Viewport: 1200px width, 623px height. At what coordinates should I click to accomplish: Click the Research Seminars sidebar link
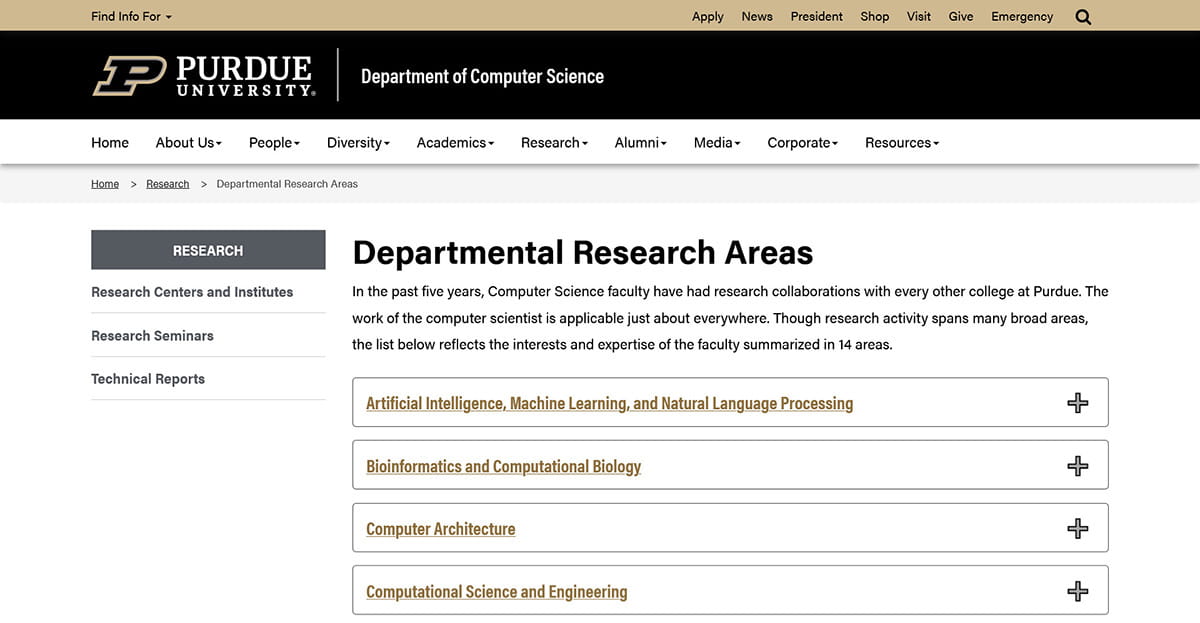(152, 335)
